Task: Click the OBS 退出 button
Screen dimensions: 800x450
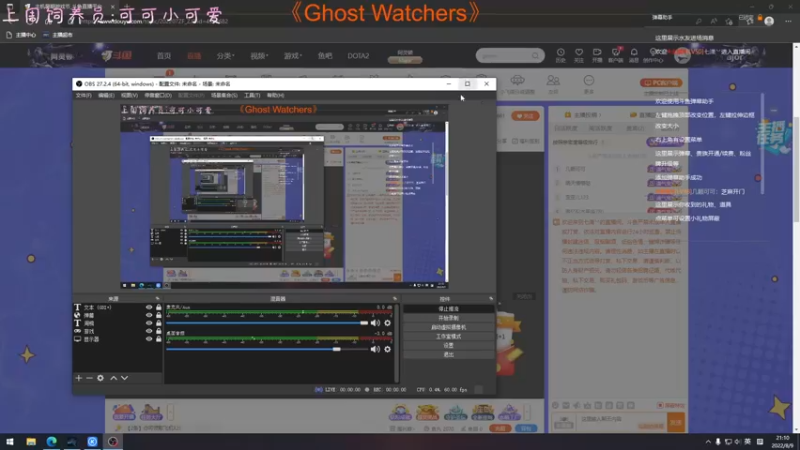Action: click(x=448, y=355)
